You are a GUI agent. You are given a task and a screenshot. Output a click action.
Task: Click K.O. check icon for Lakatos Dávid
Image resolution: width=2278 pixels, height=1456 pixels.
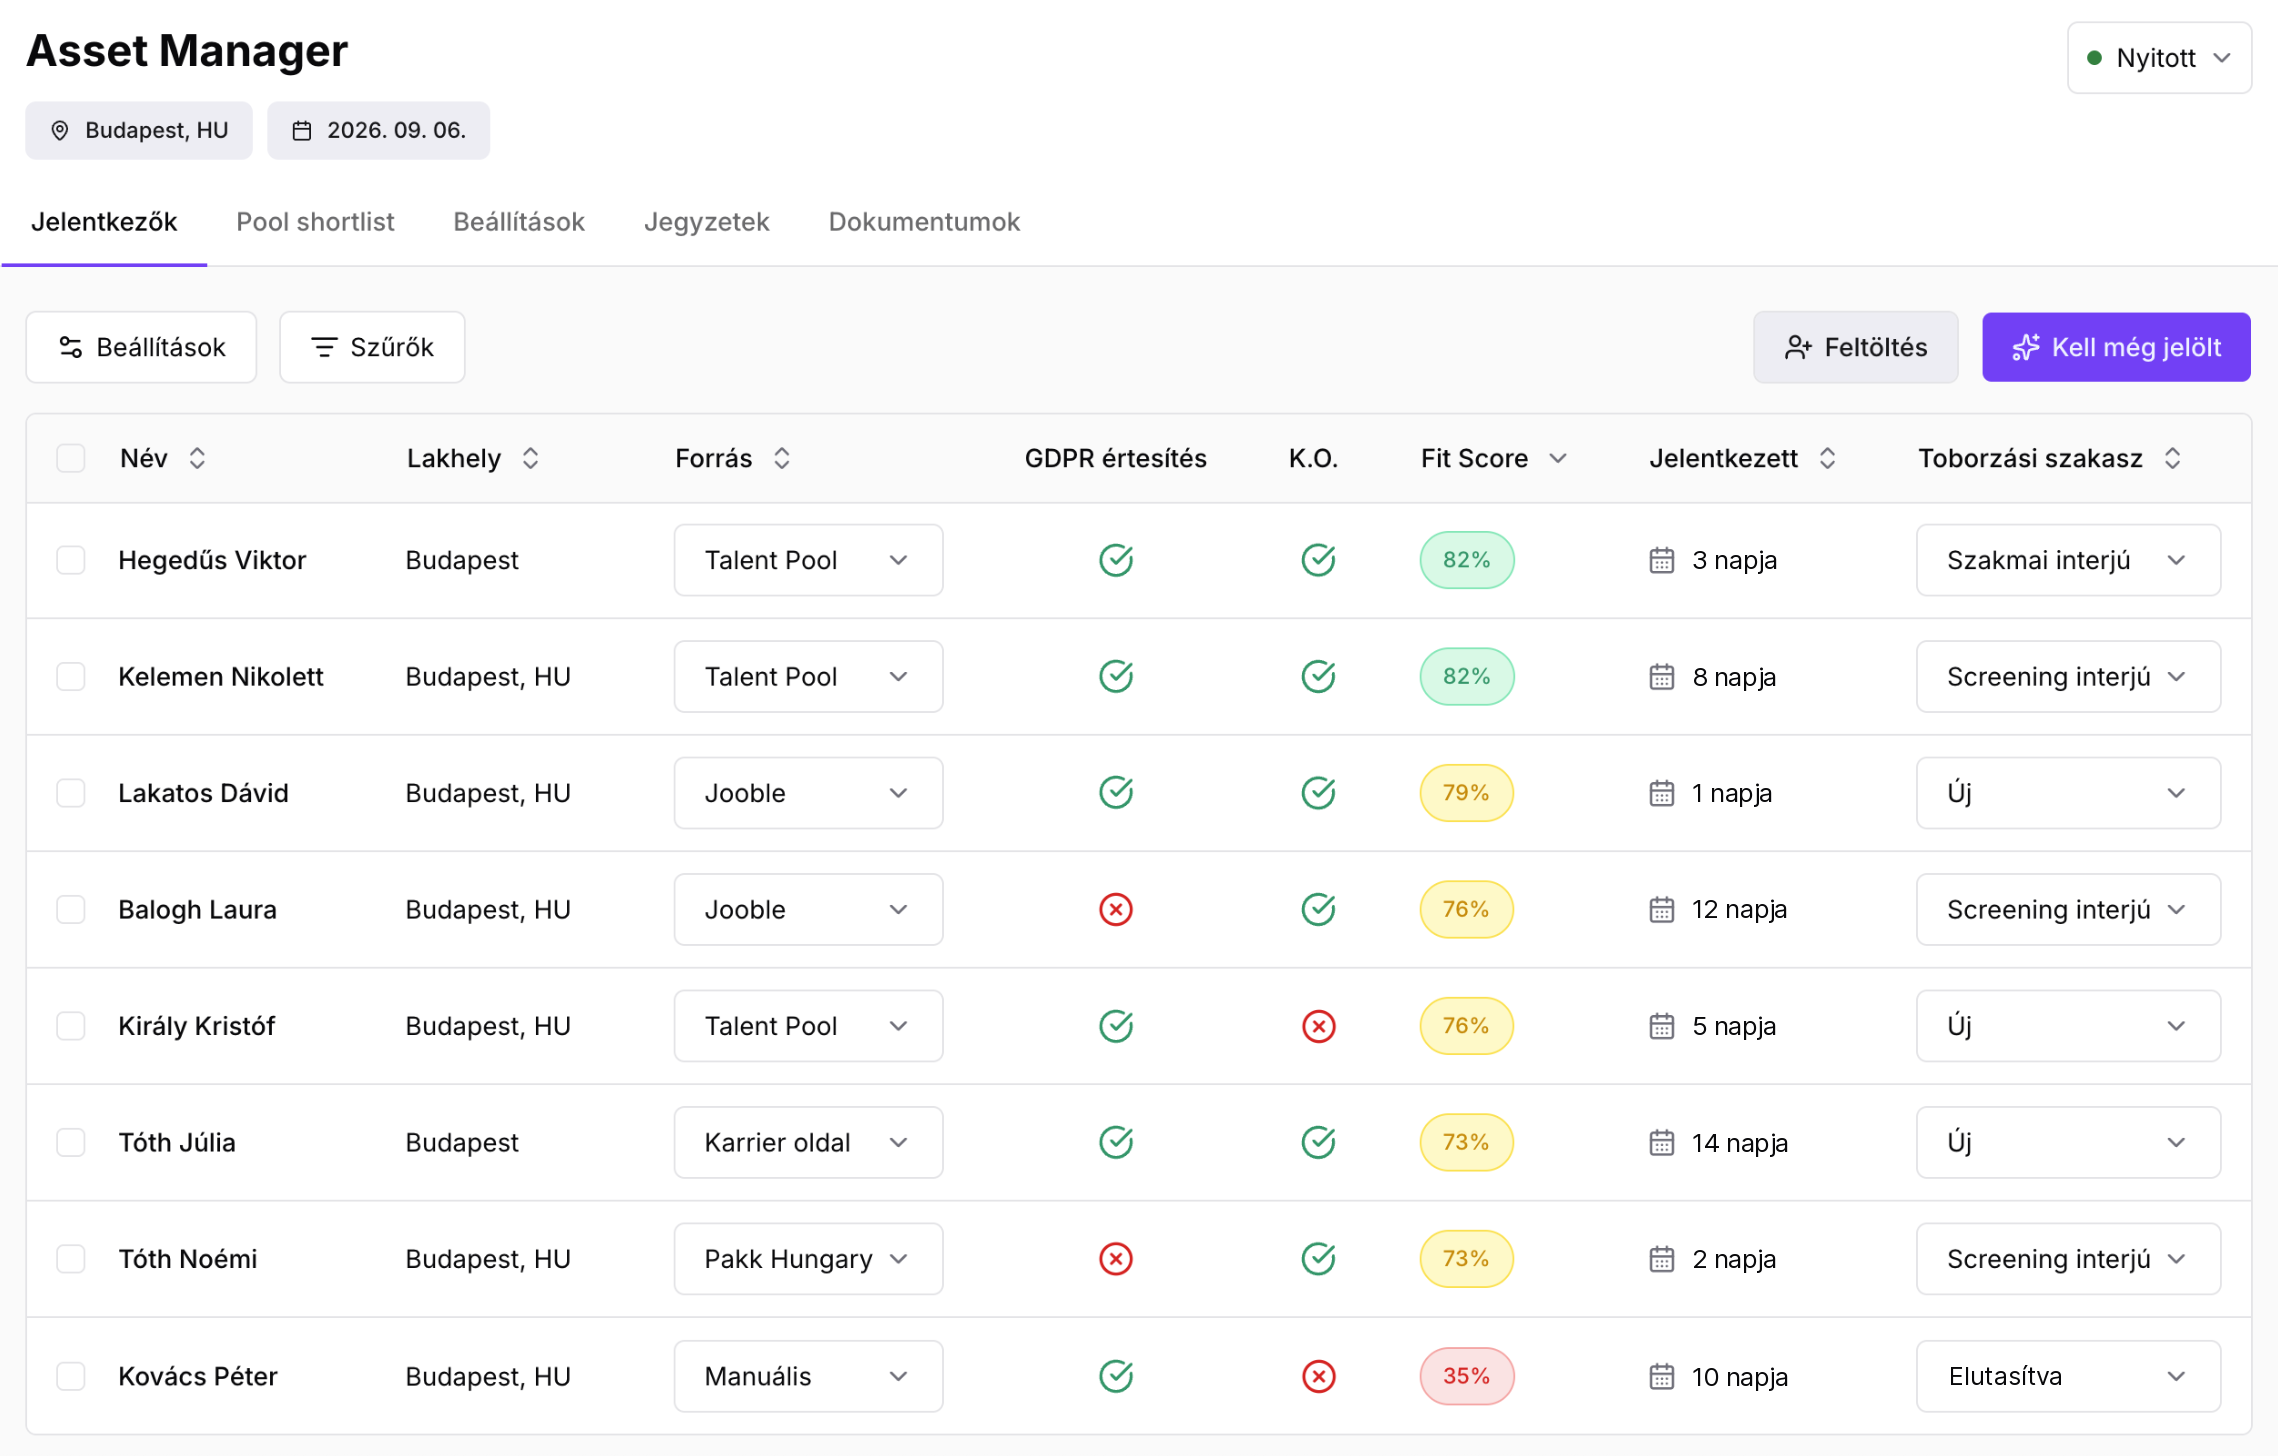(x=1319, y=793)
